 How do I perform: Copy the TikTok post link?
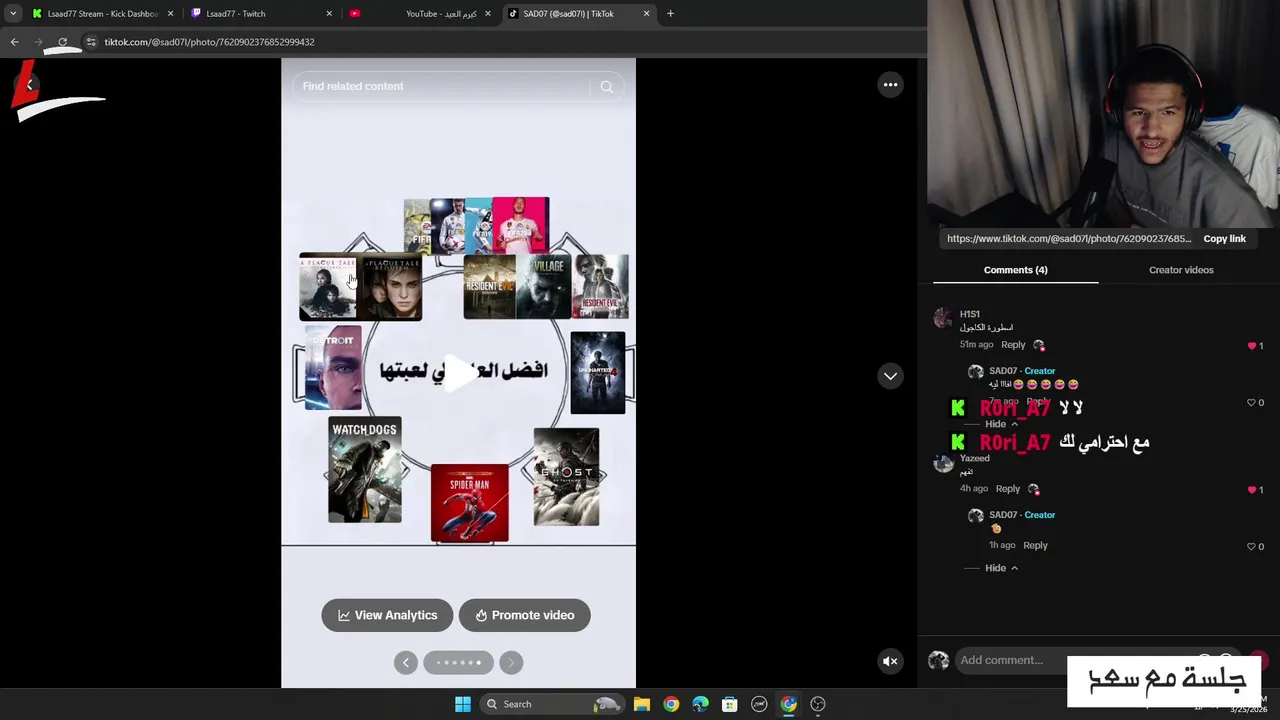[1224, 239]
